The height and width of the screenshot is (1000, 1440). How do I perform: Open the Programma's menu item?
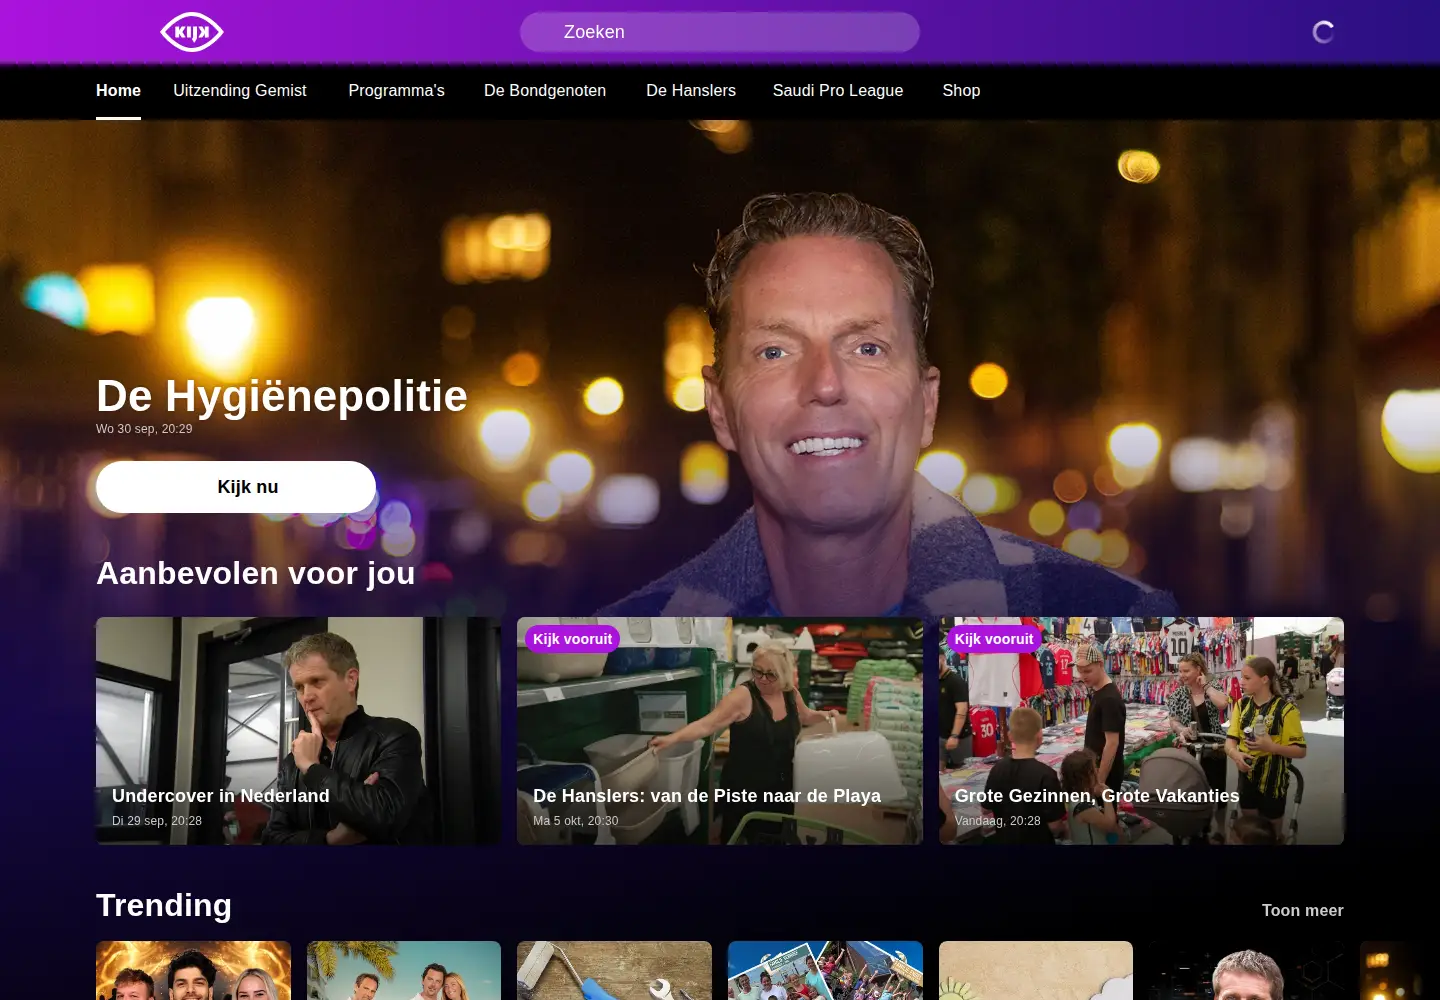click(x=396, y=91)
